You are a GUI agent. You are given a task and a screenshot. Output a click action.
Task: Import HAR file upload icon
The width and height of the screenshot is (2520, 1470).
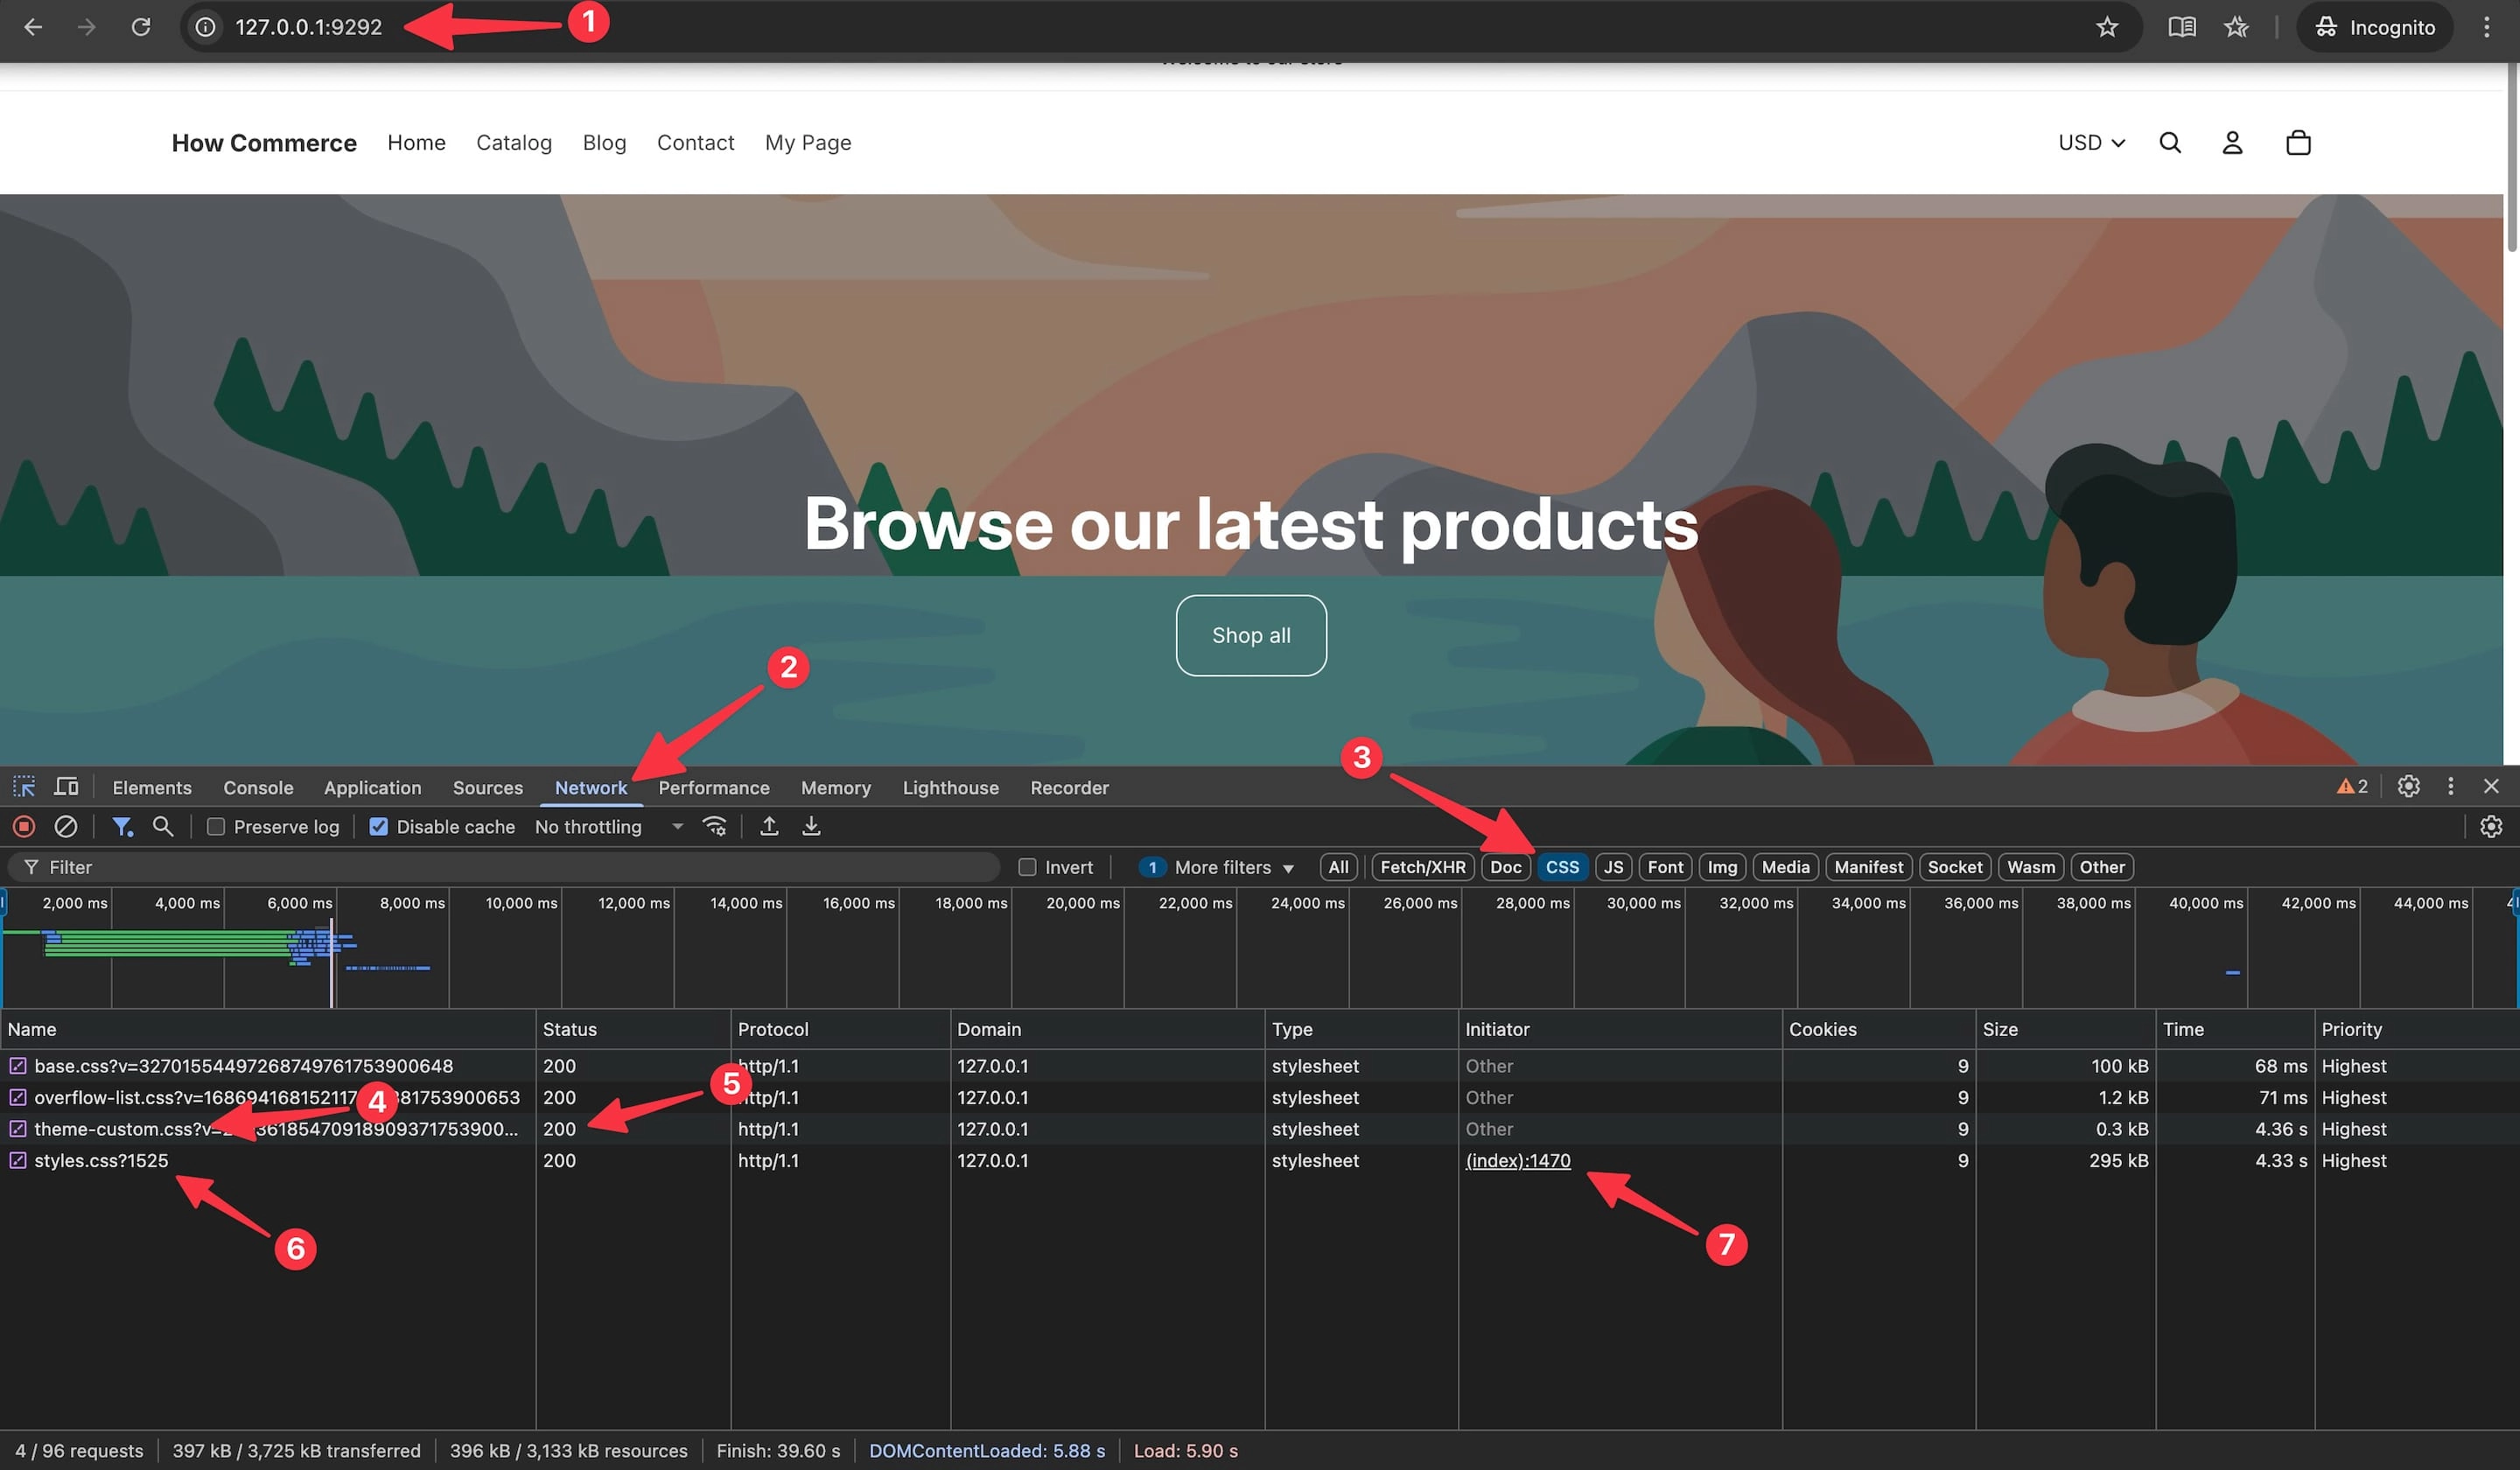coord(769,827)
